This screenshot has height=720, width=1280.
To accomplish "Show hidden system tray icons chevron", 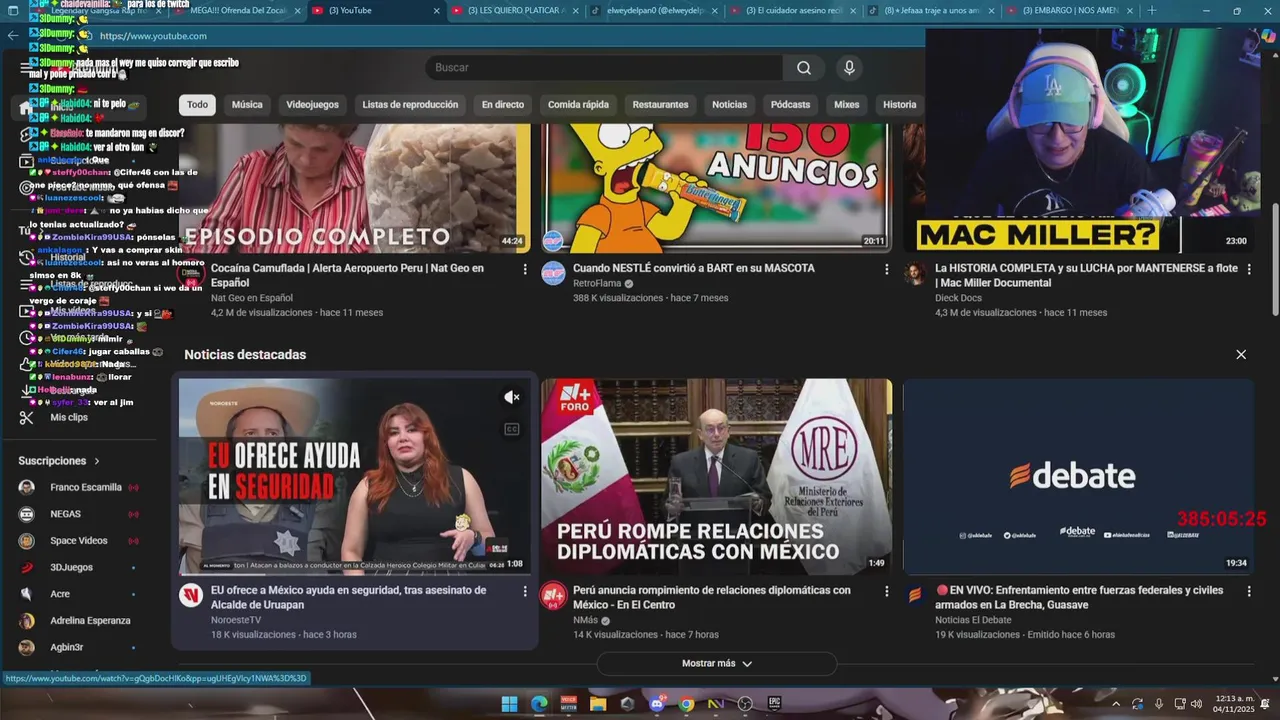I will point(1116,704).
